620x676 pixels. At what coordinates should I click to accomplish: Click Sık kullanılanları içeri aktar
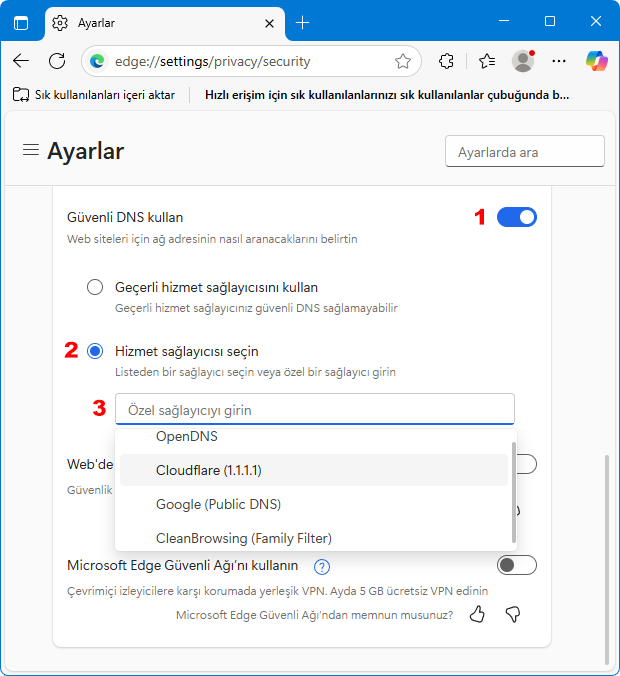tap(94, 95)
